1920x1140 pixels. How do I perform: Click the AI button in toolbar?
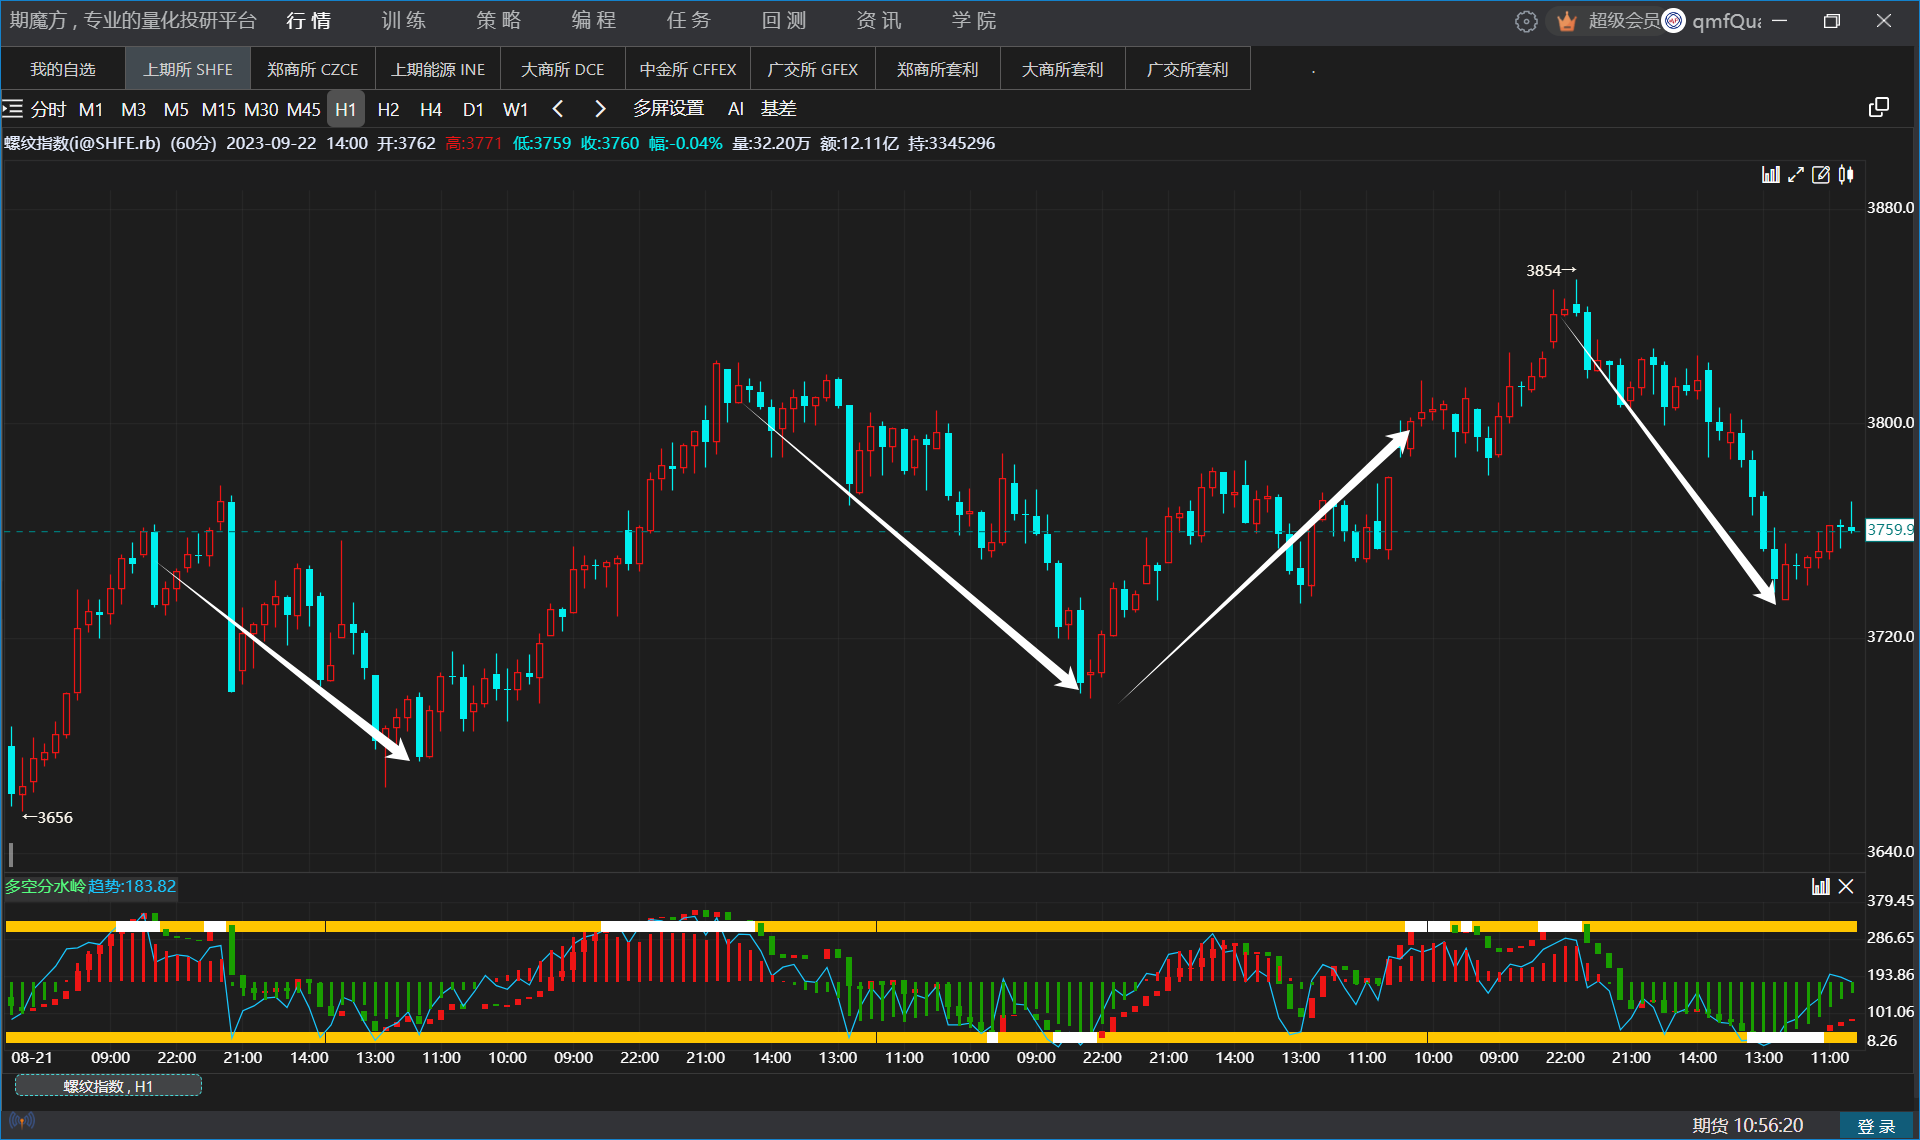[736, 108]
